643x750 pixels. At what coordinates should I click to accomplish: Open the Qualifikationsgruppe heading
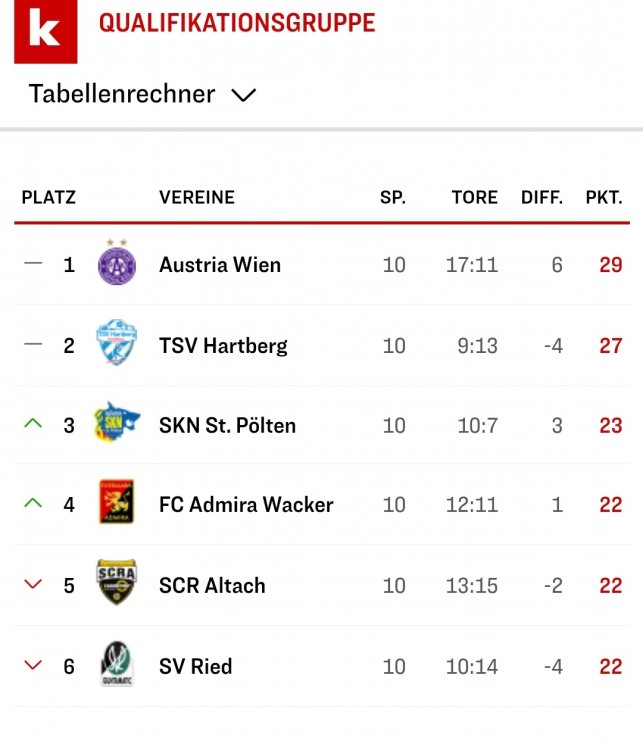237,23
